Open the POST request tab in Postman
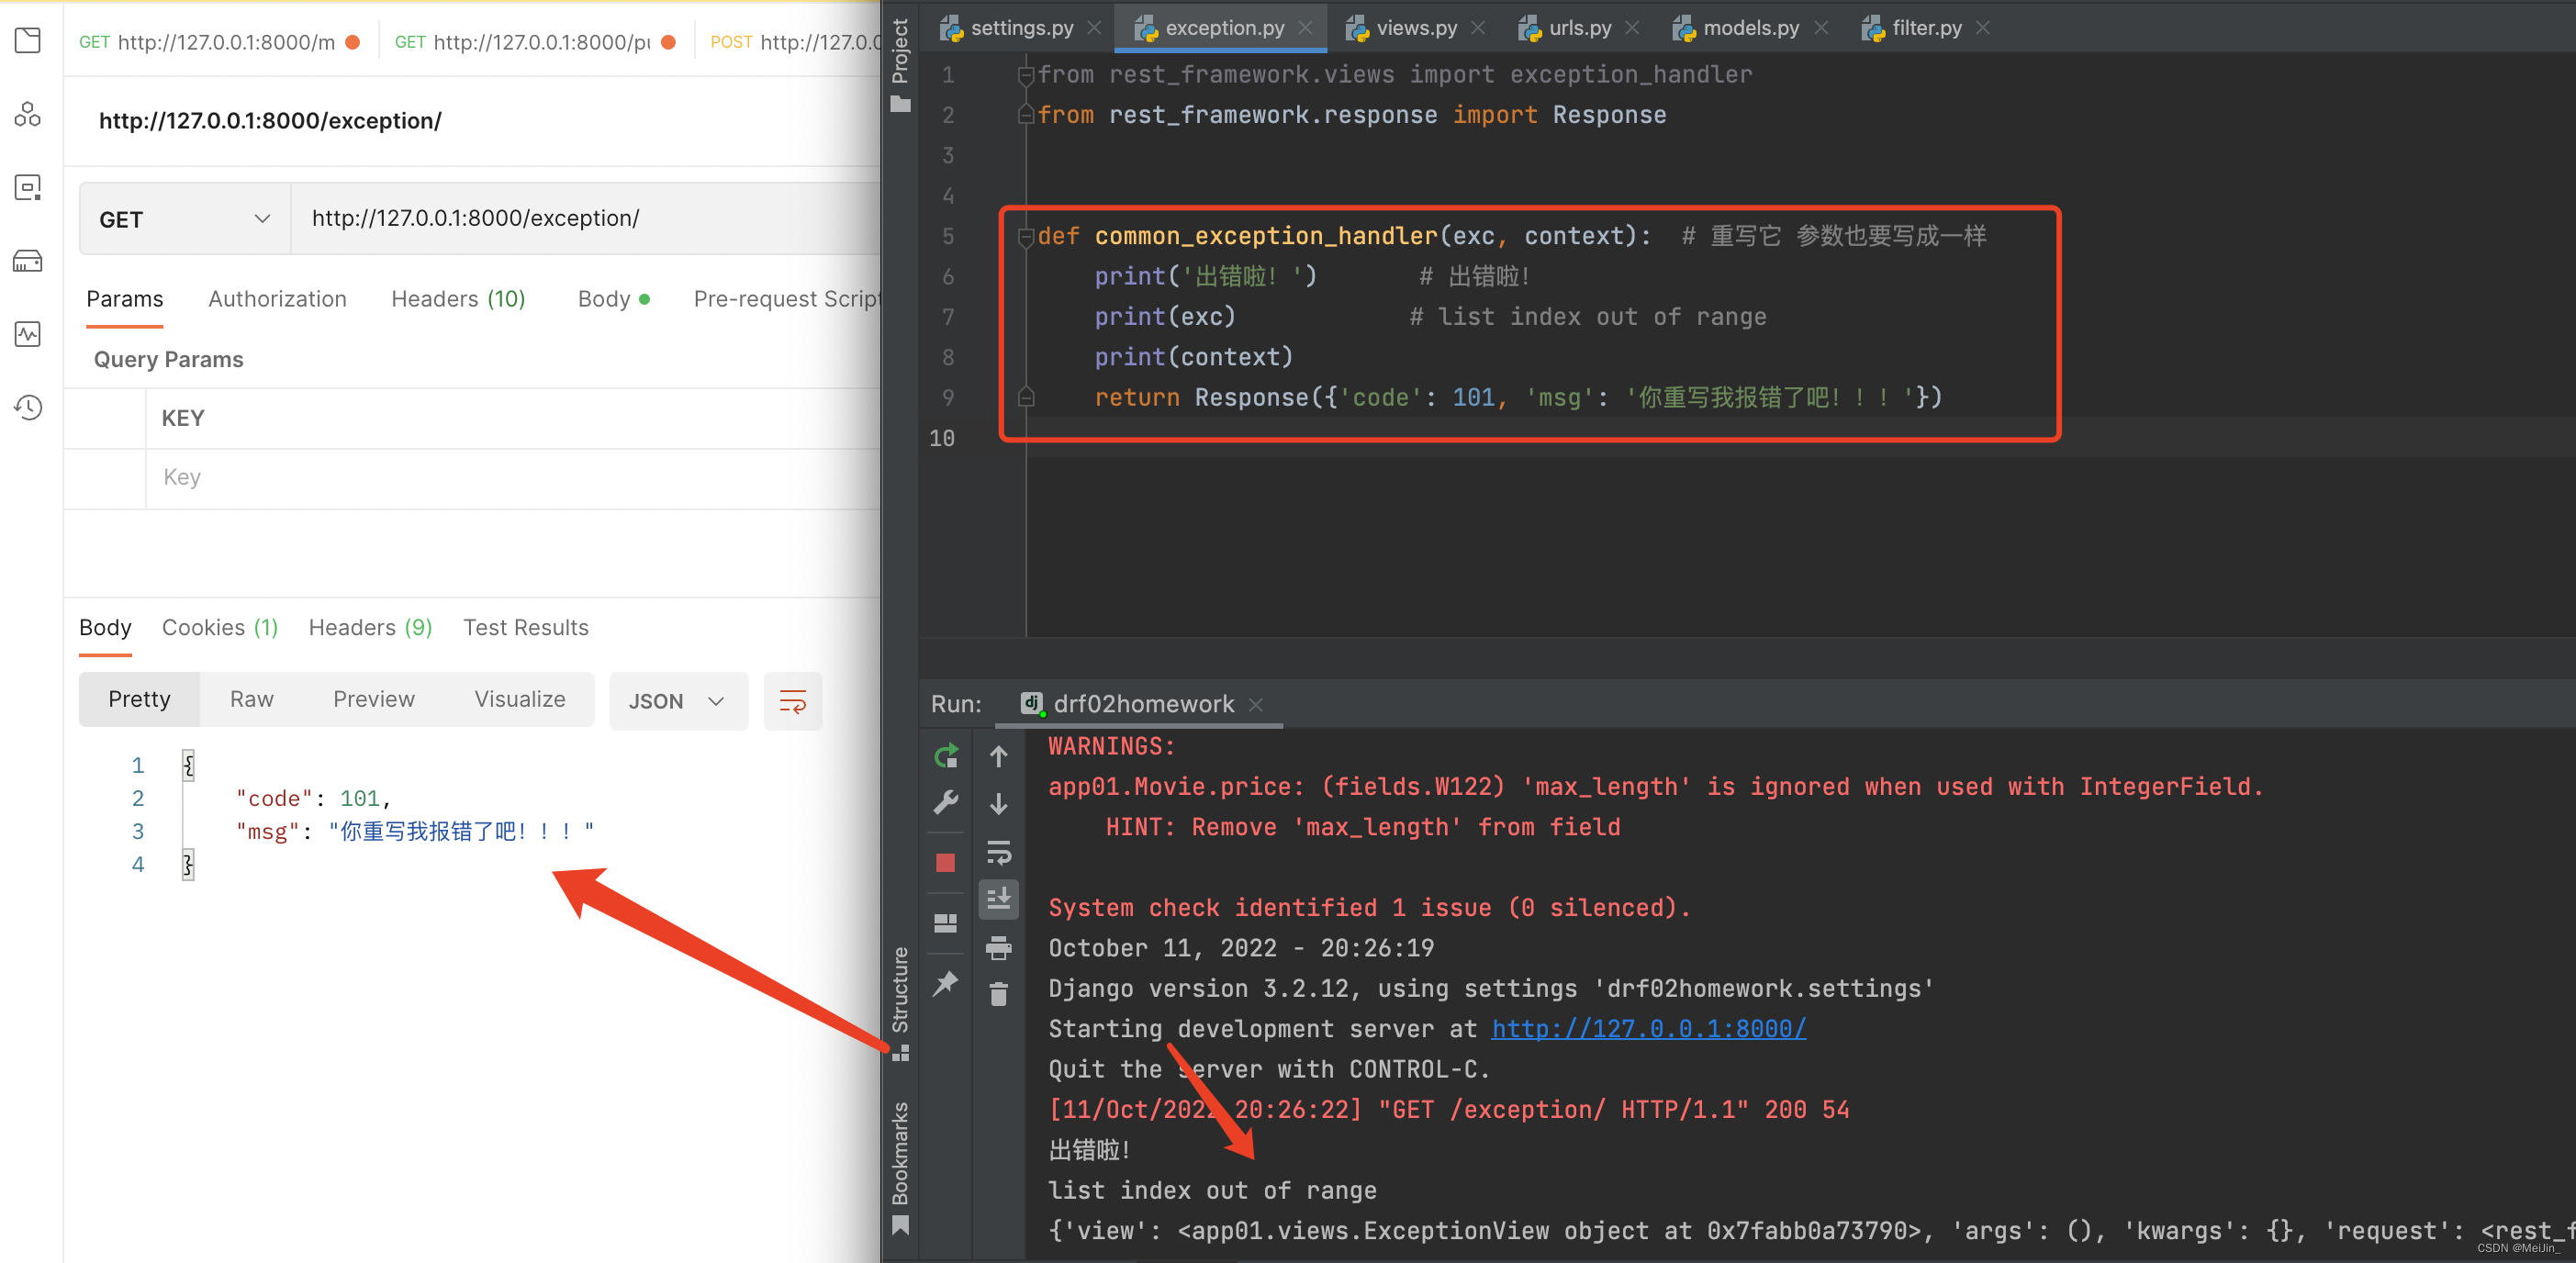2576x1263 pixels. (794, 42)
